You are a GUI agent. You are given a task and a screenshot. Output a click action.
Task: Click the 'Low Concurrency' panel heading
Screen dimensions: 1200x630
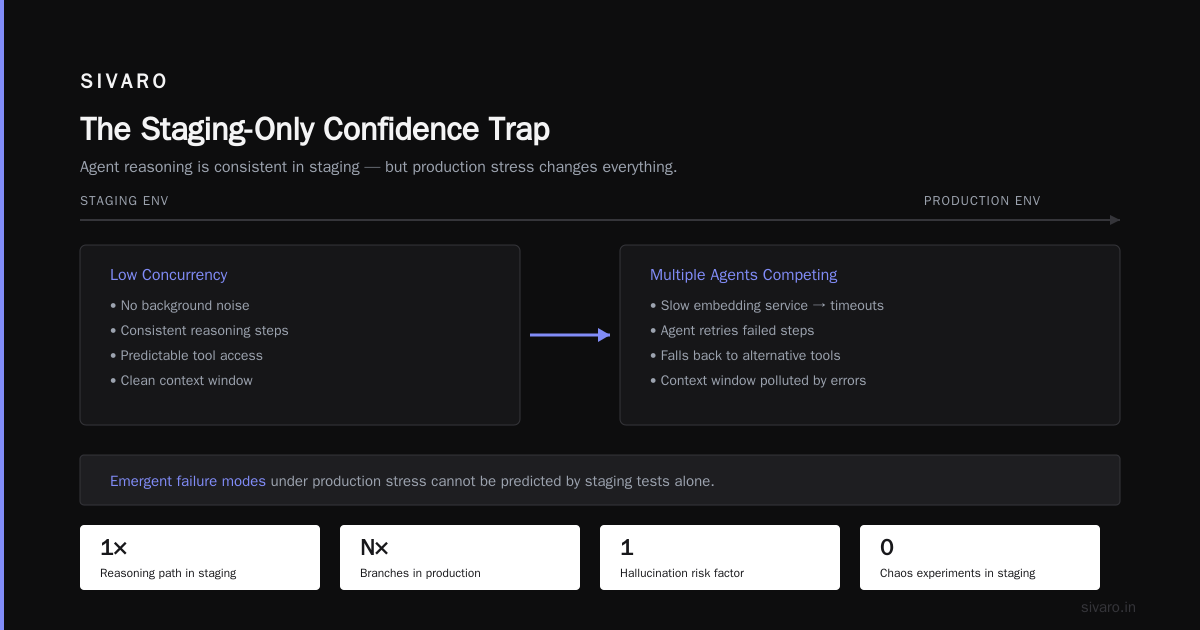point(168,275)
